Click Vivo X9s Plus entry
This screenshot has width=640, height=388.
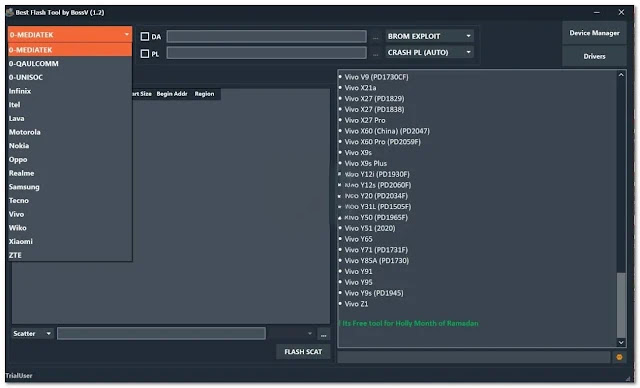click(366, 163)
